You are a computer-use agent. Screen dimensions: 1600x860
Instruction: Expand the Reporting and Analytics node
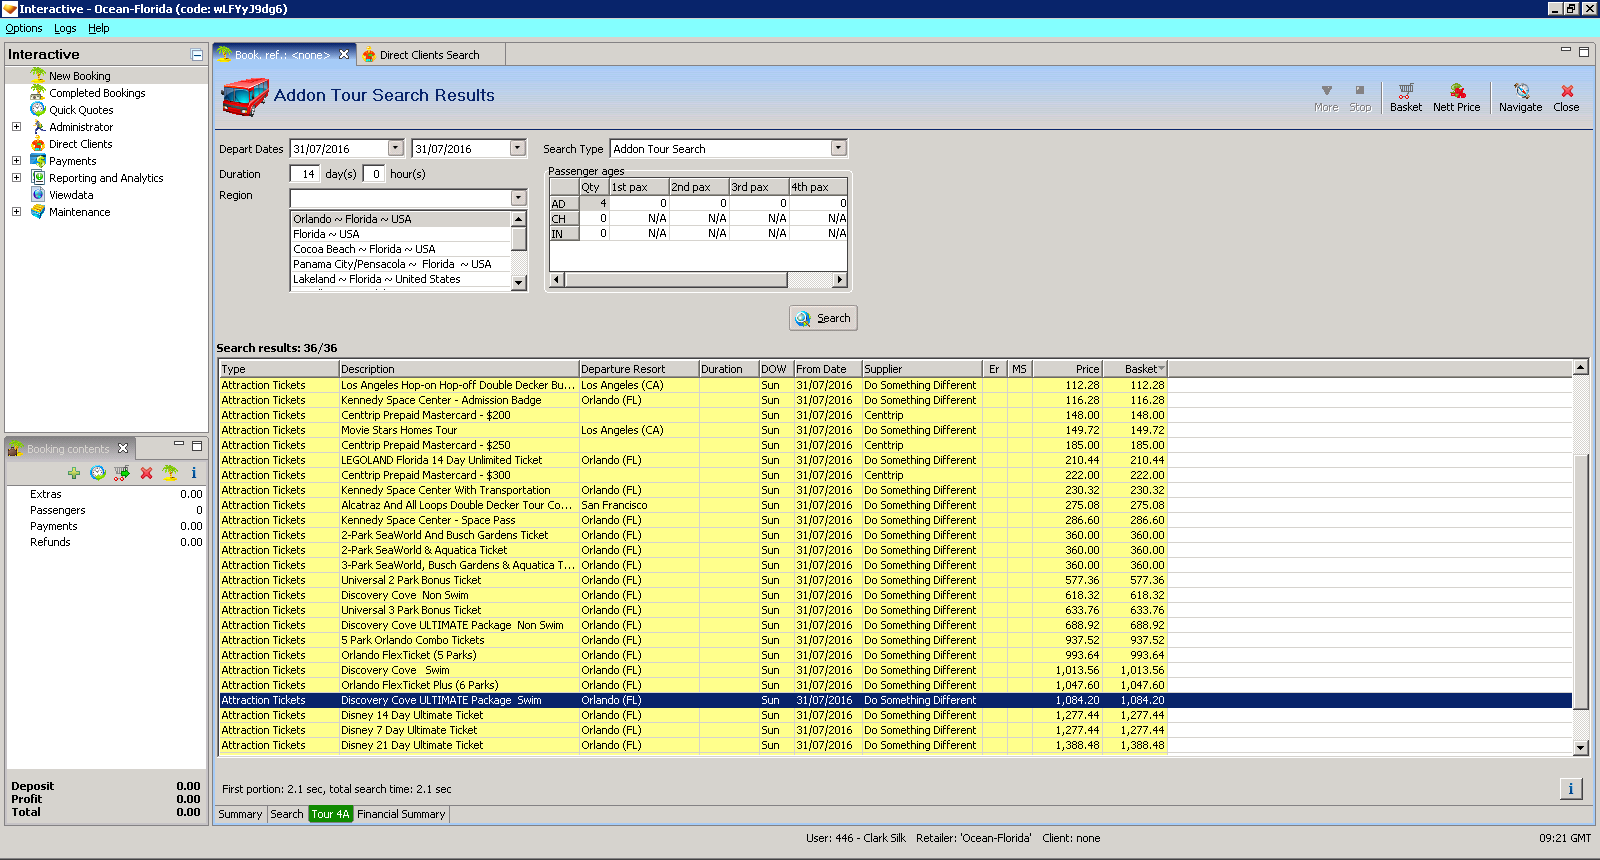[16, 178]
